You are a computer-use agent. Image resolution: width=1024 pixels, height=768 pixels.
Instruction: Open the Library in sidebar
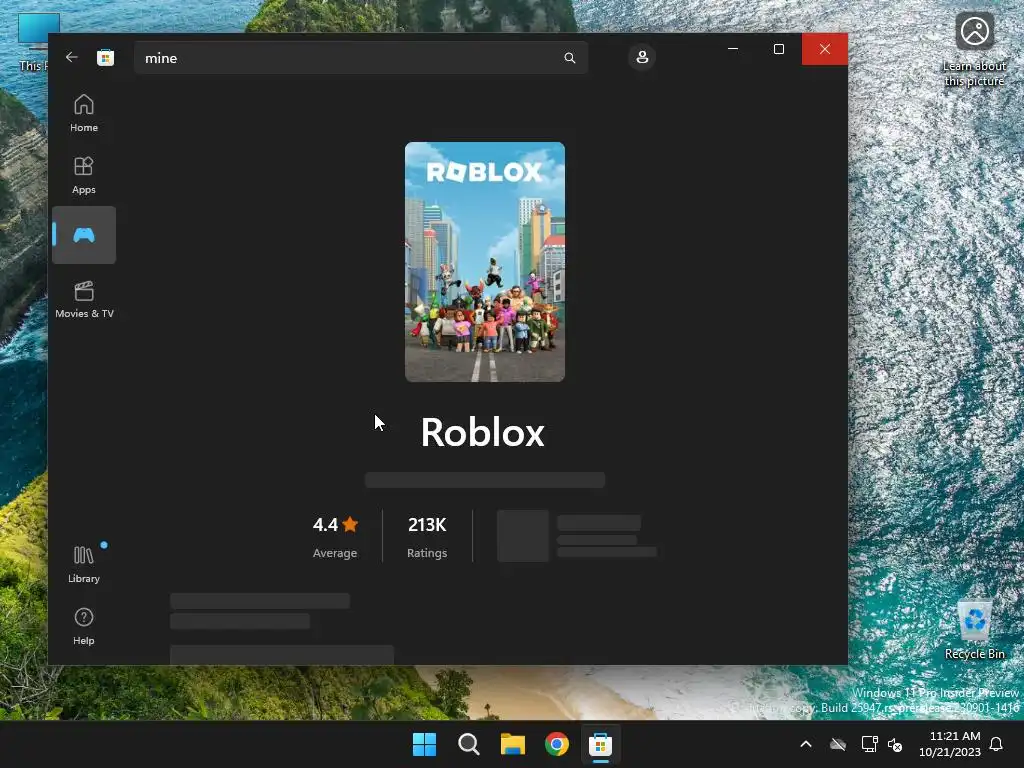[x=84, y=564]
